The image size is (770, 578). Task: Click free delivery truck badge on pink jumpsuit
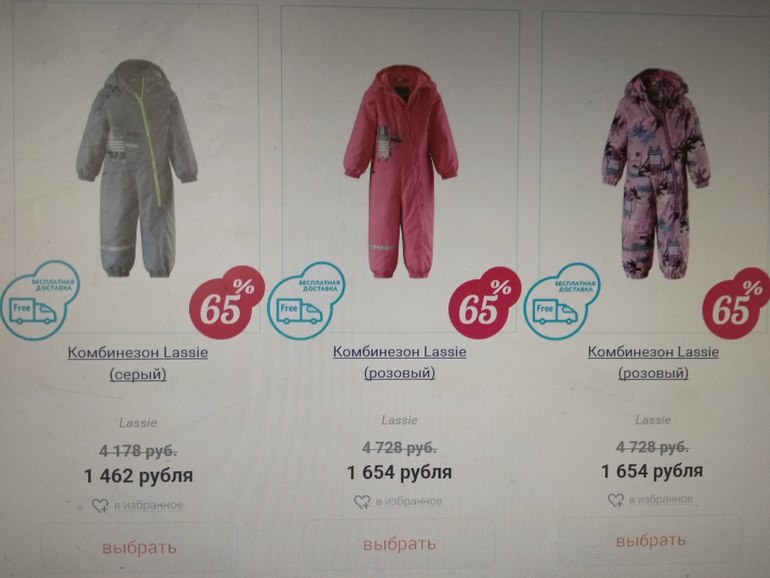(306, 302)
